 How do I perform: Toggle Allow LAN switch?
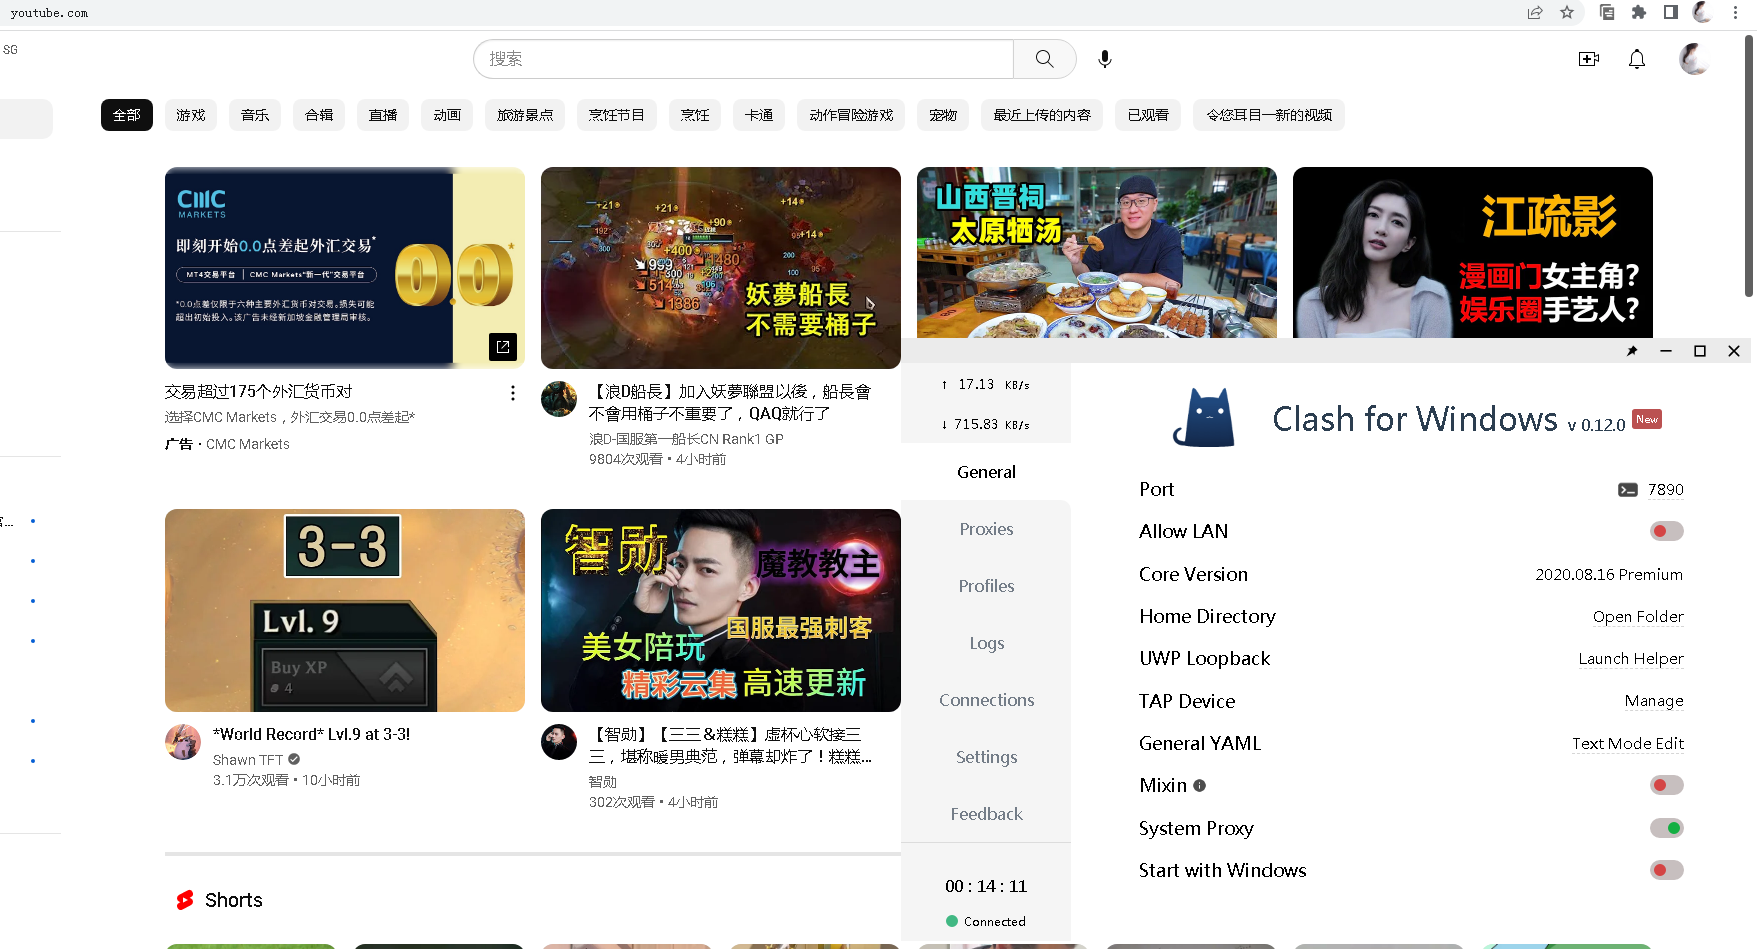pos(1666,532)
